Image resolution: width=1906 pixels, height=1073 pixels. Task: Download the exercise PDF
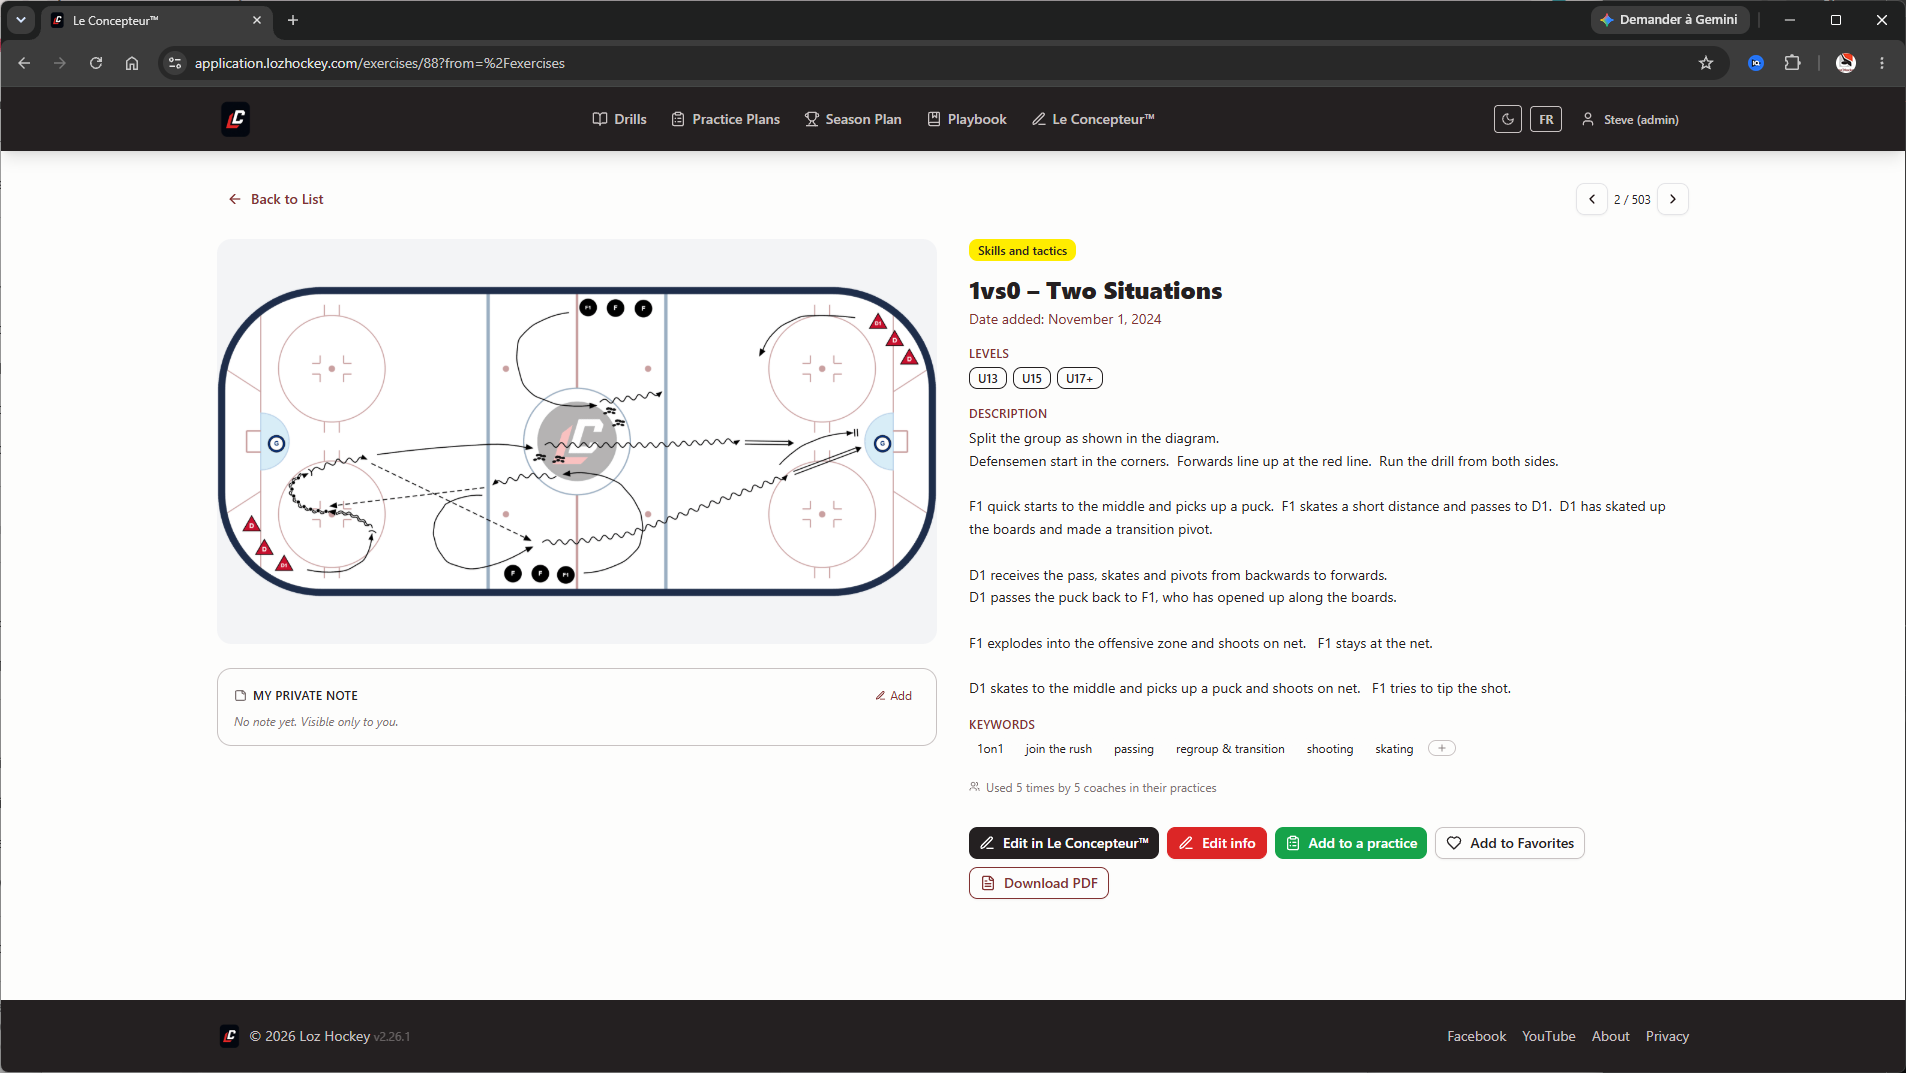coord(1039,883)
